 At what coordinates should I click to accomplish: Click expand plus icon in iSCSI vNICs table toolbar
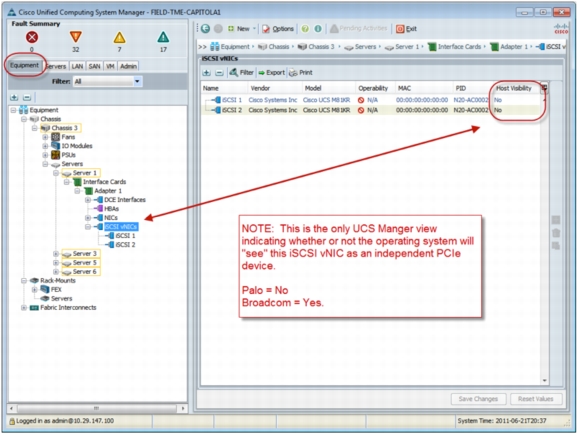click(x=207, y=73)
